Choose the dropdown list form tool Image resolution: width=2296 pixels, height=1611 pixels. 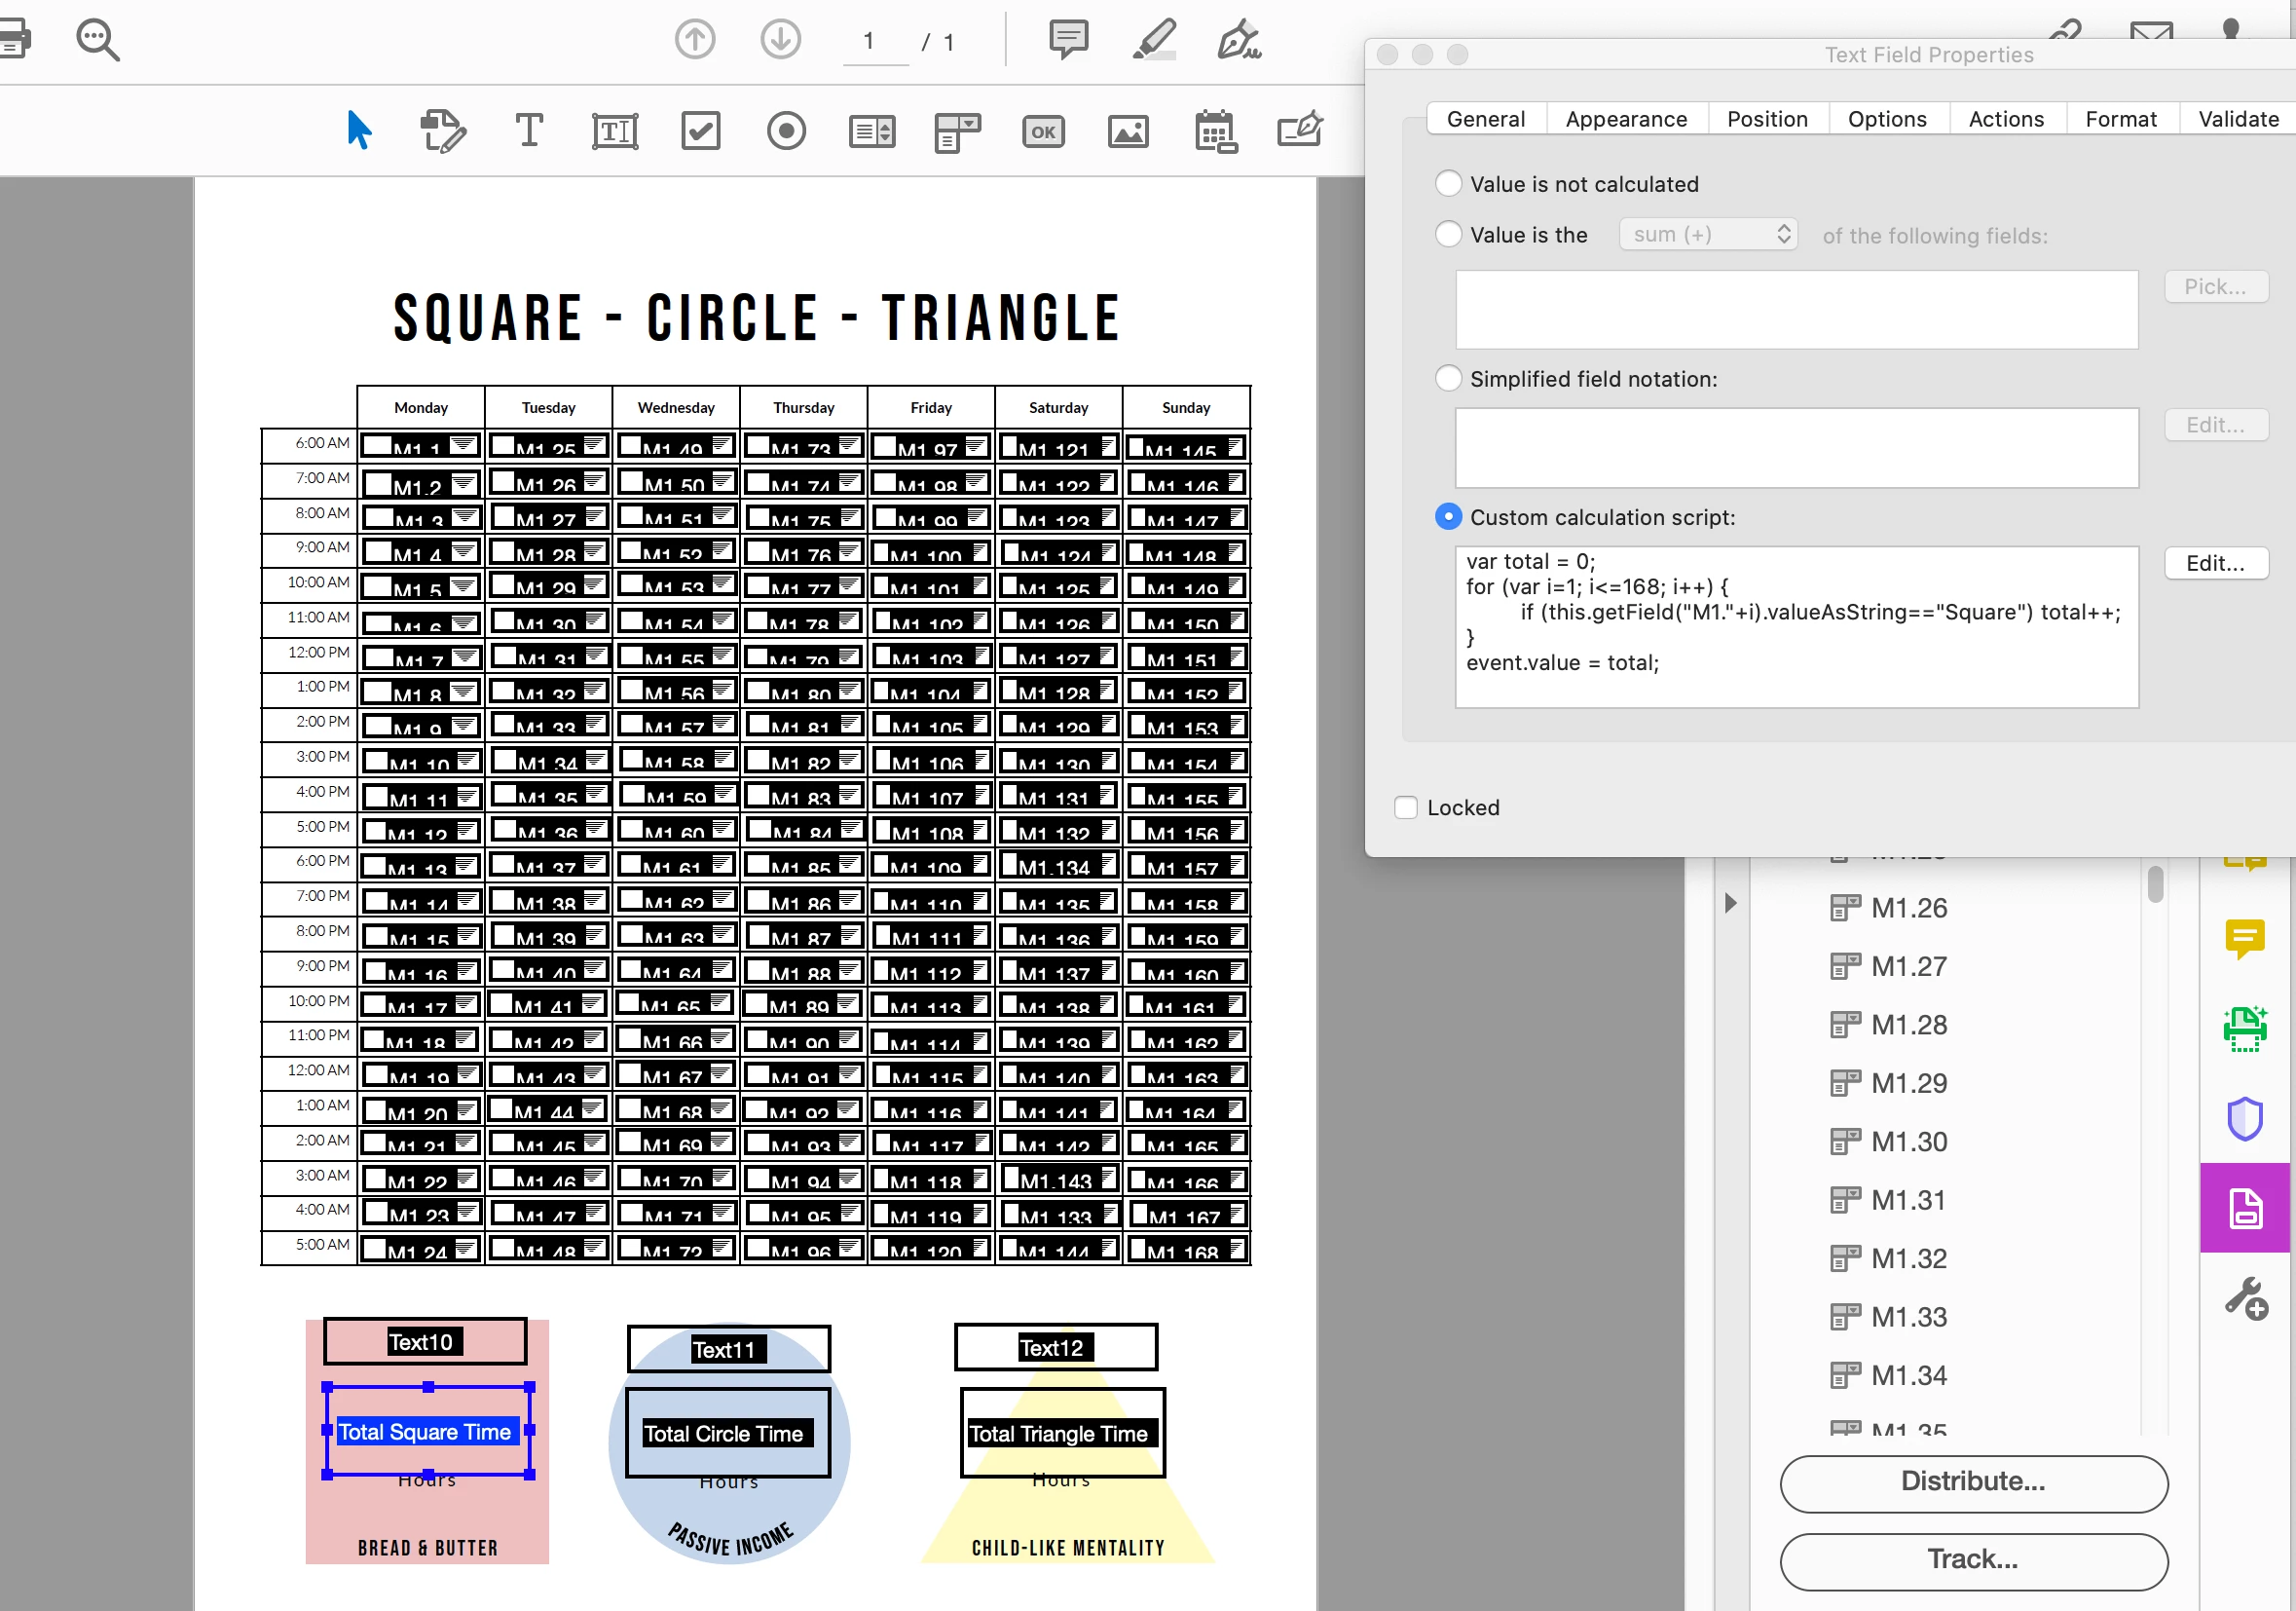957,131
